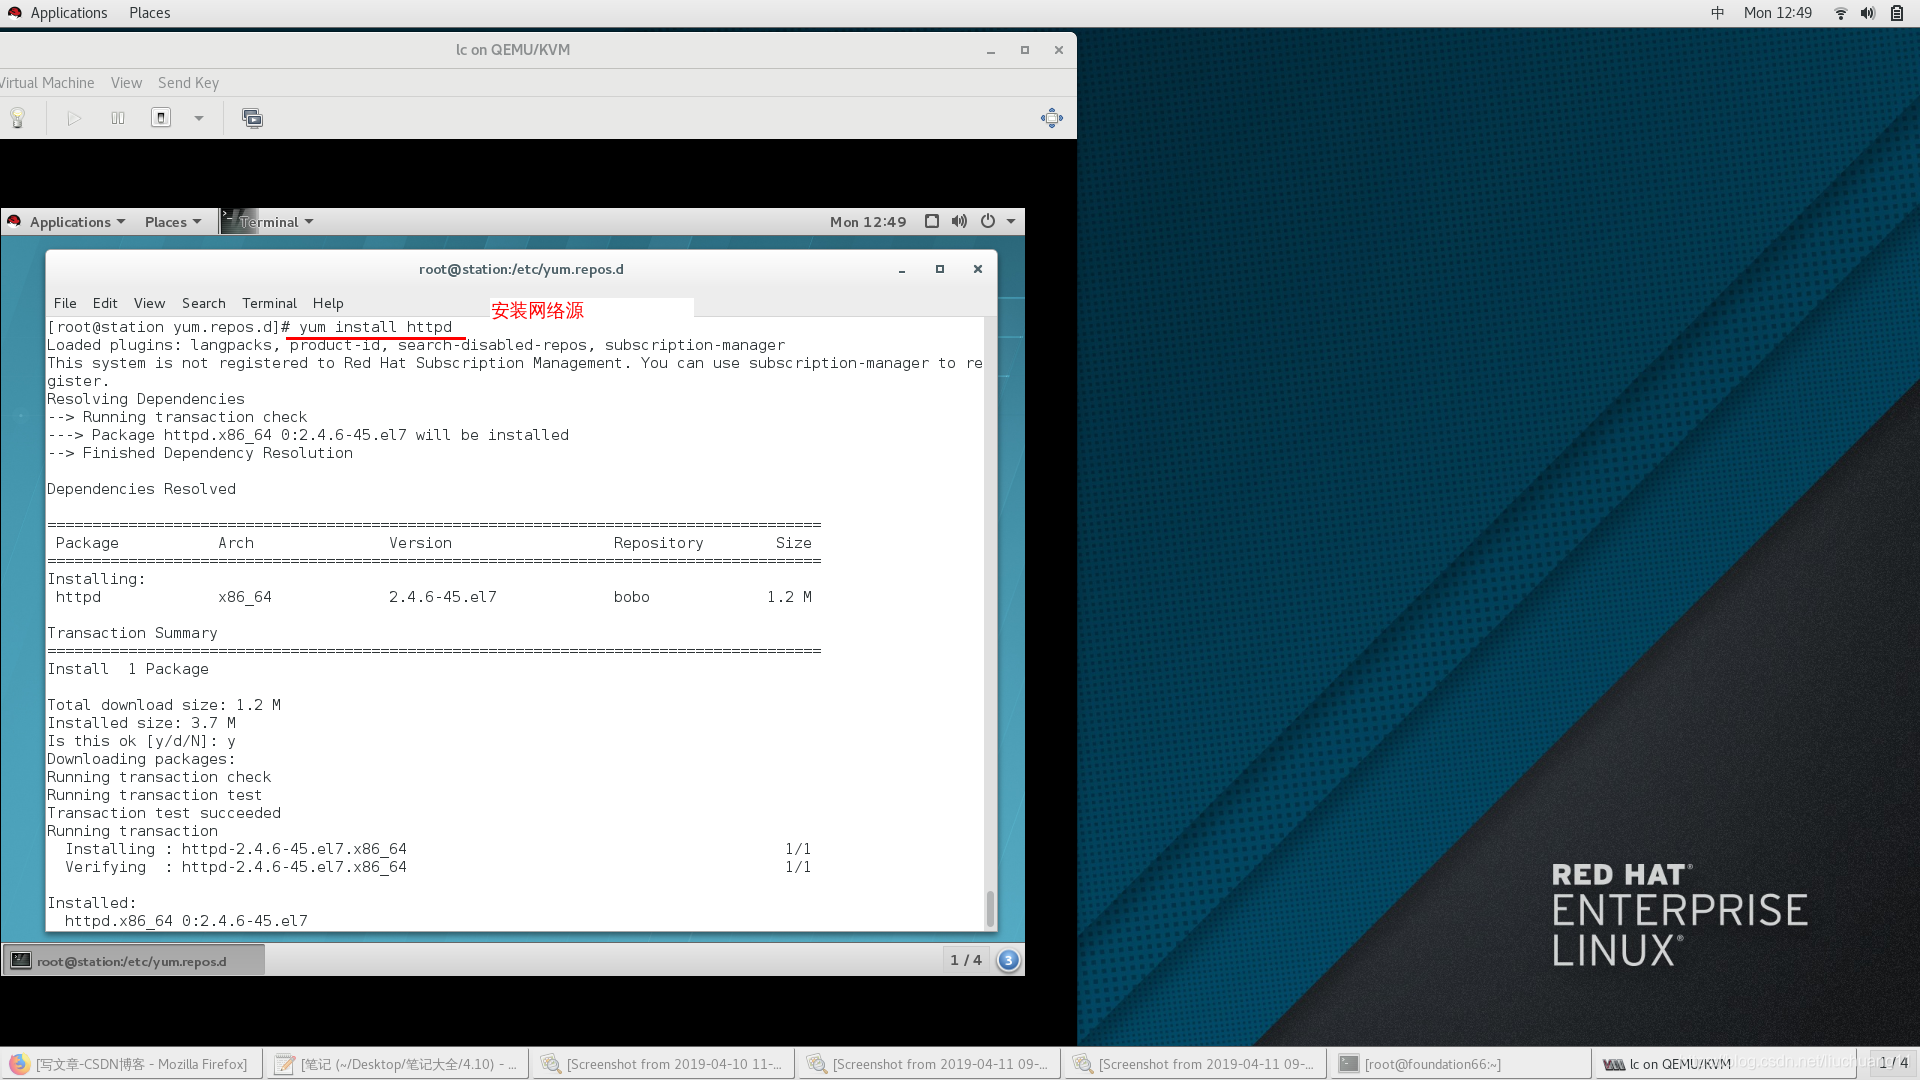Click guest taskbar root@station terminal entry

tap(134, 961)
